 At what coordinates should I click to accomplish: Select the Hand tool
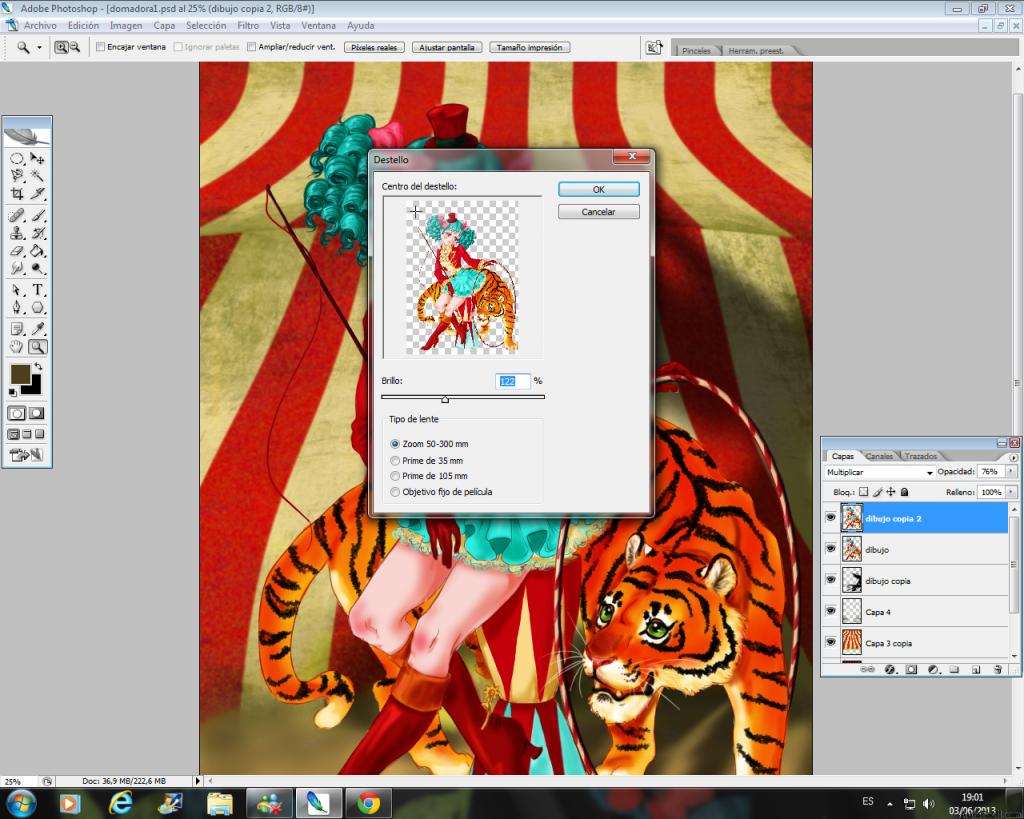pos(17,347)
